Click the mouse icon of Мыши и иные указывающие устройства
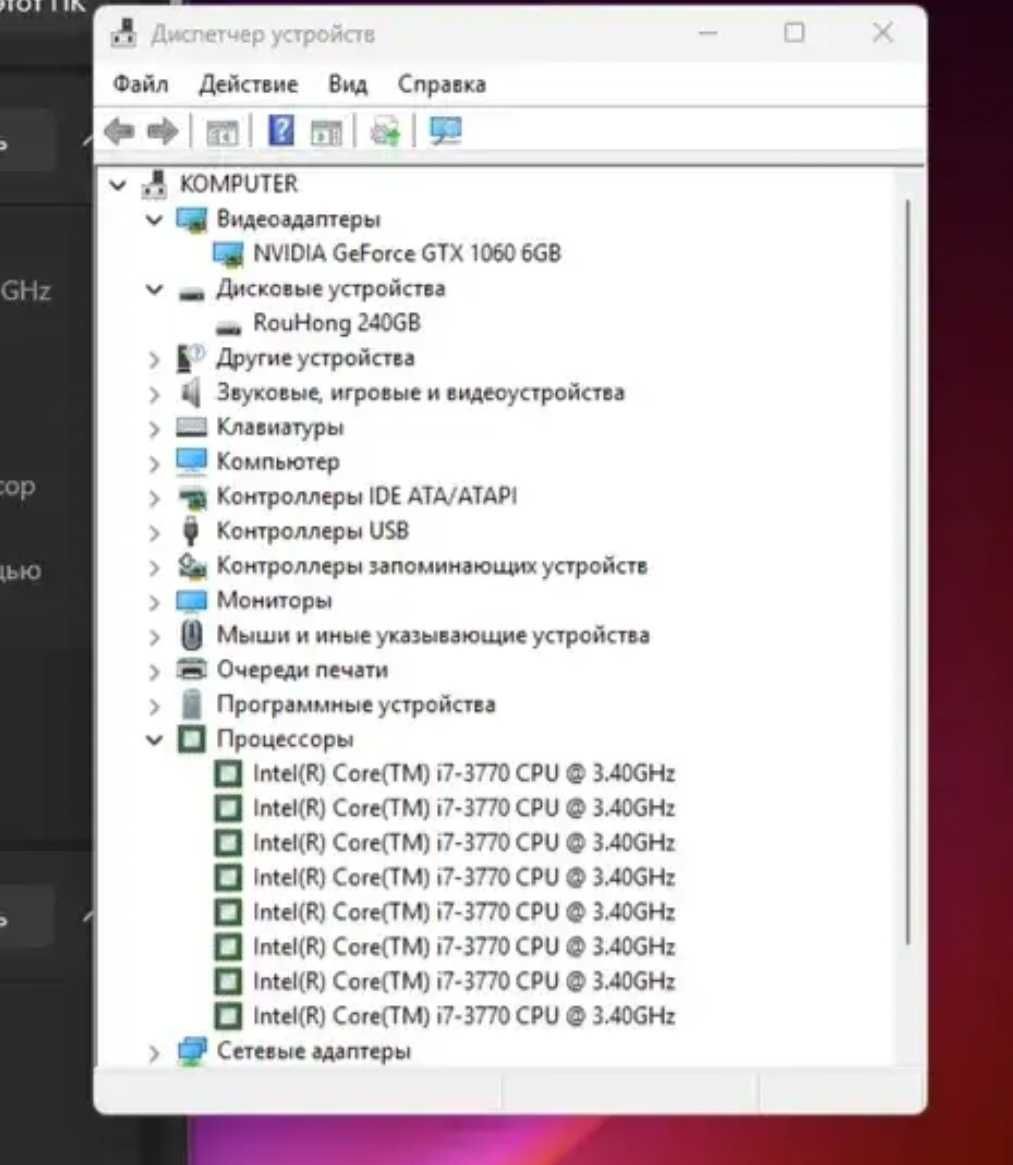Viewport: 1013px width, 1165px height. click(x=192, y=635)
